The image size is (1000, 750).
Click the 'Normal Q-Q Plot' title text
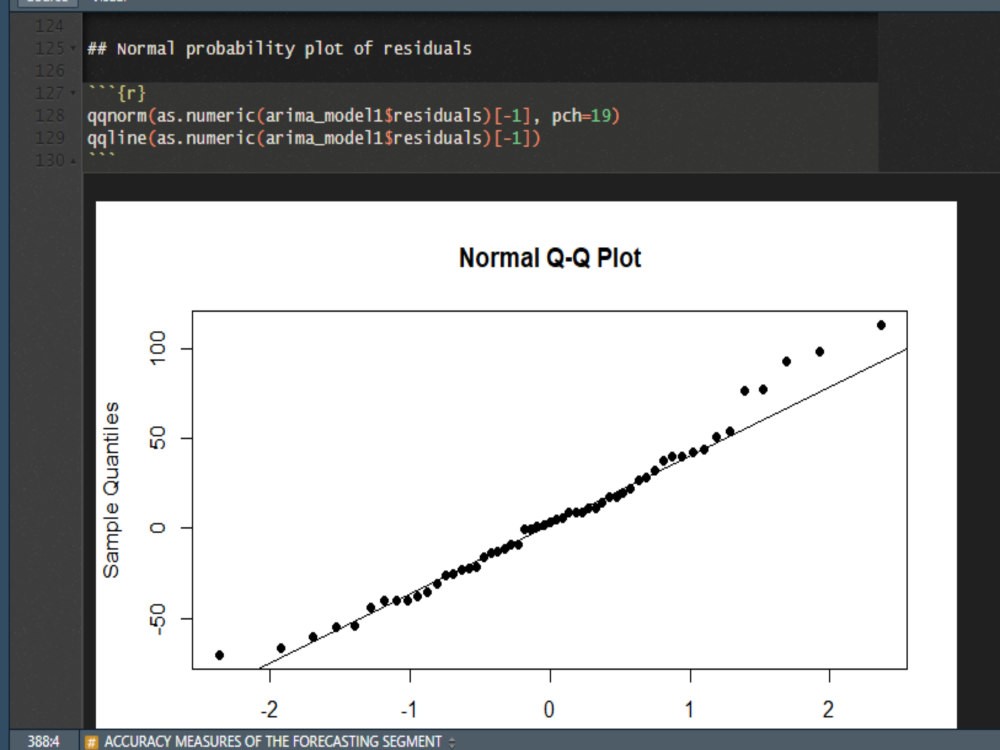(550, 258)
